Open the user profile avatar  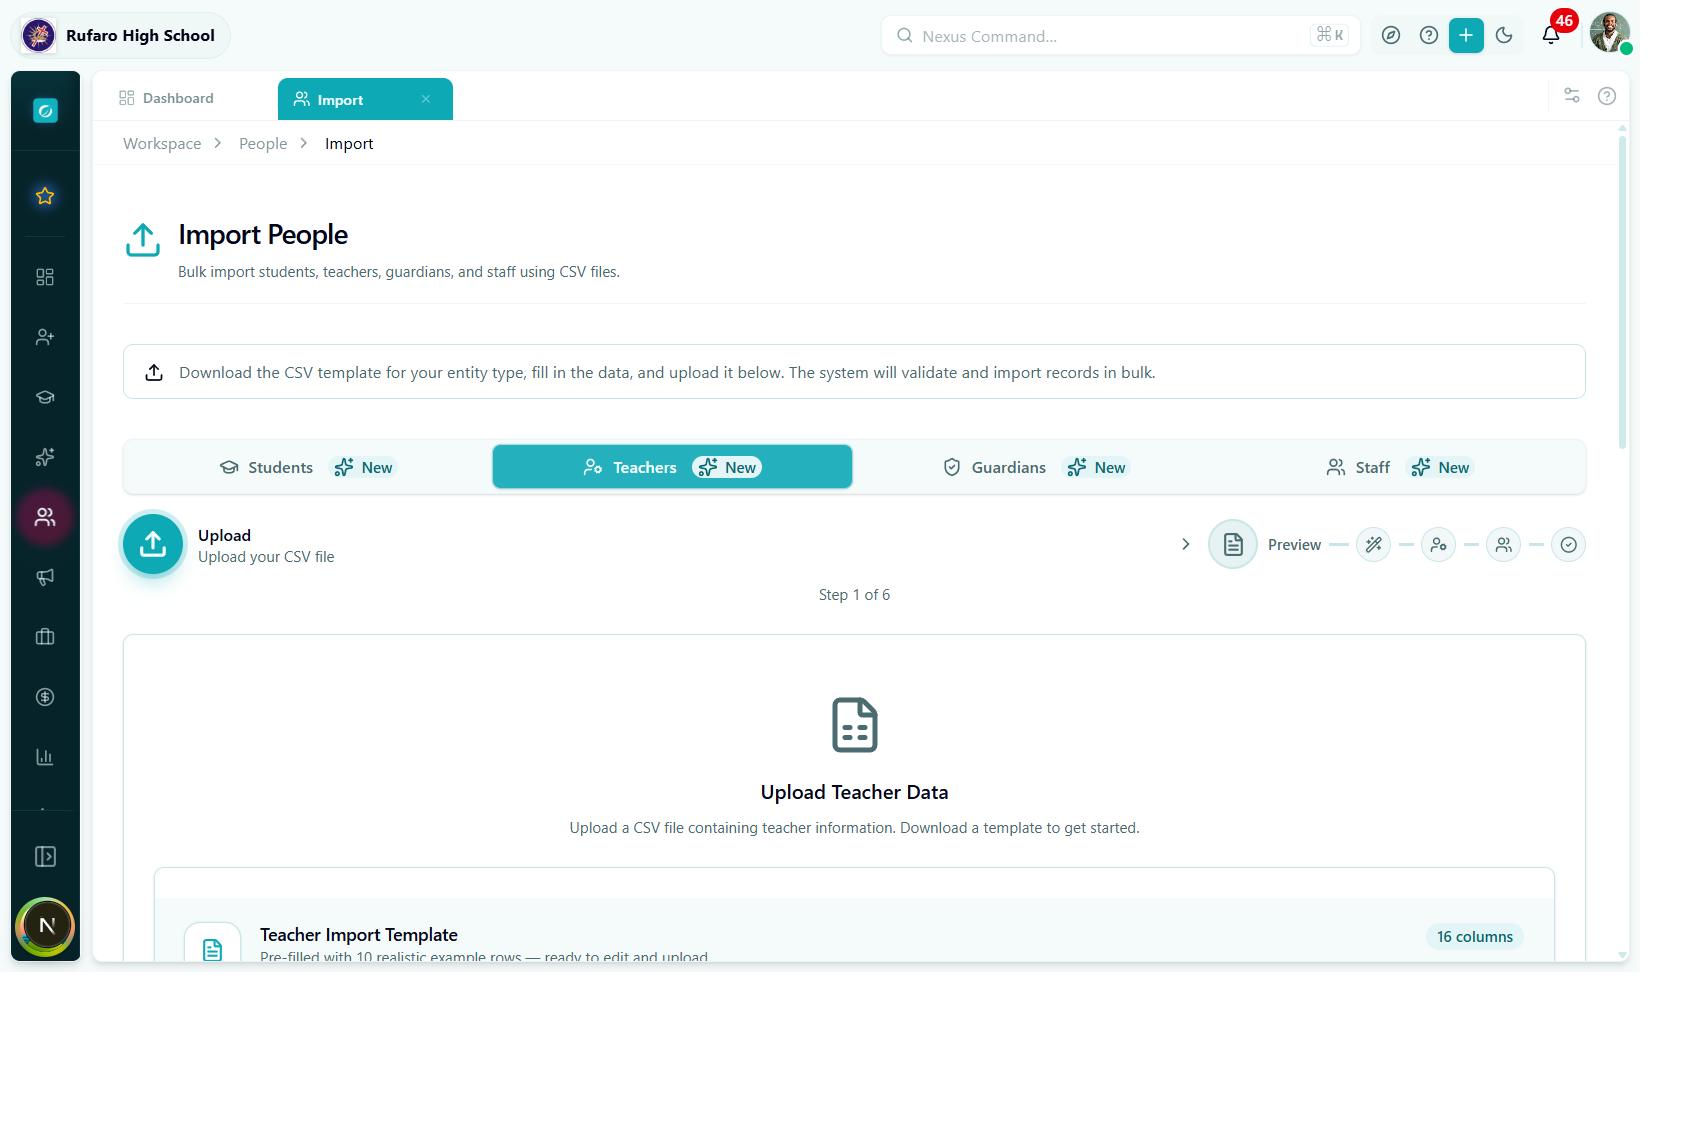click(1610, 33)
